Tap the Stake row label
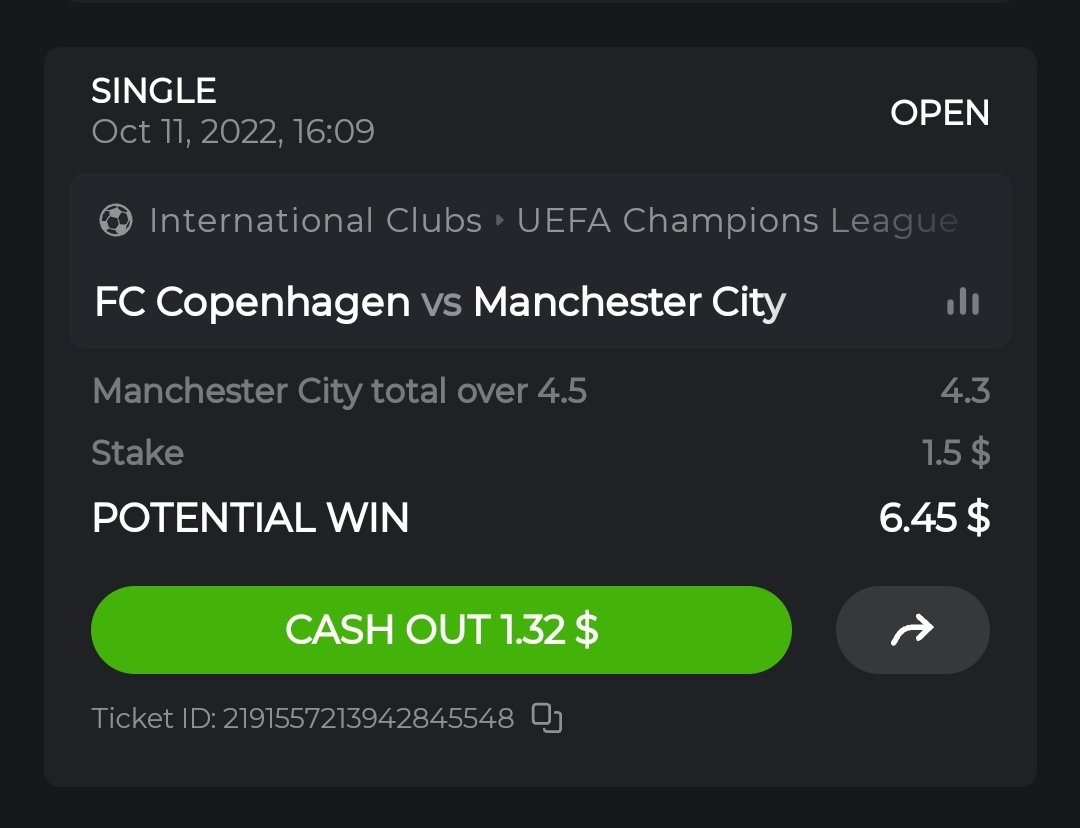The image size is (1080, 828). (138, 453)
